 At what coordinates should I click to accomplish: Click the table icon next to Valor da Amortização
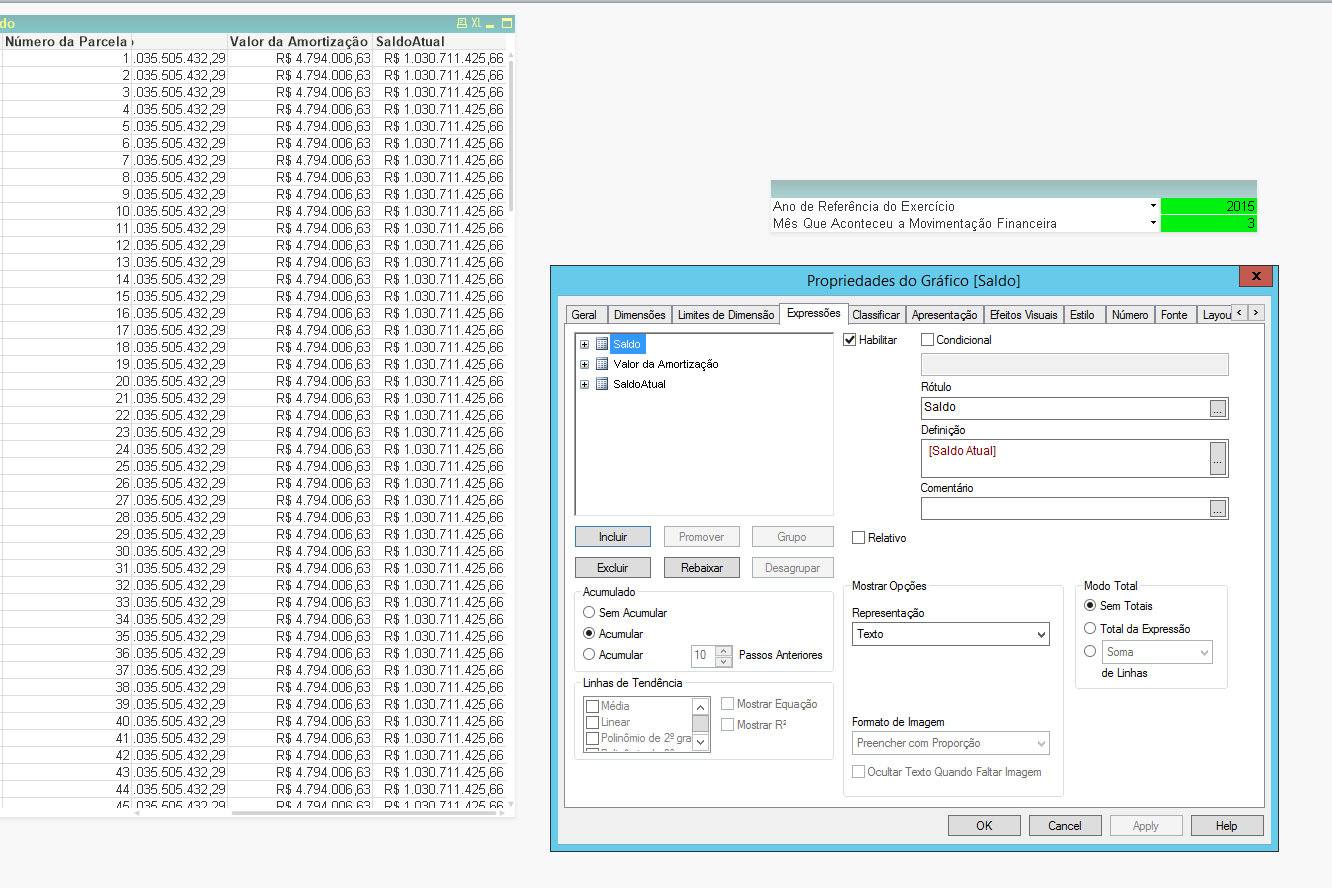601,364
